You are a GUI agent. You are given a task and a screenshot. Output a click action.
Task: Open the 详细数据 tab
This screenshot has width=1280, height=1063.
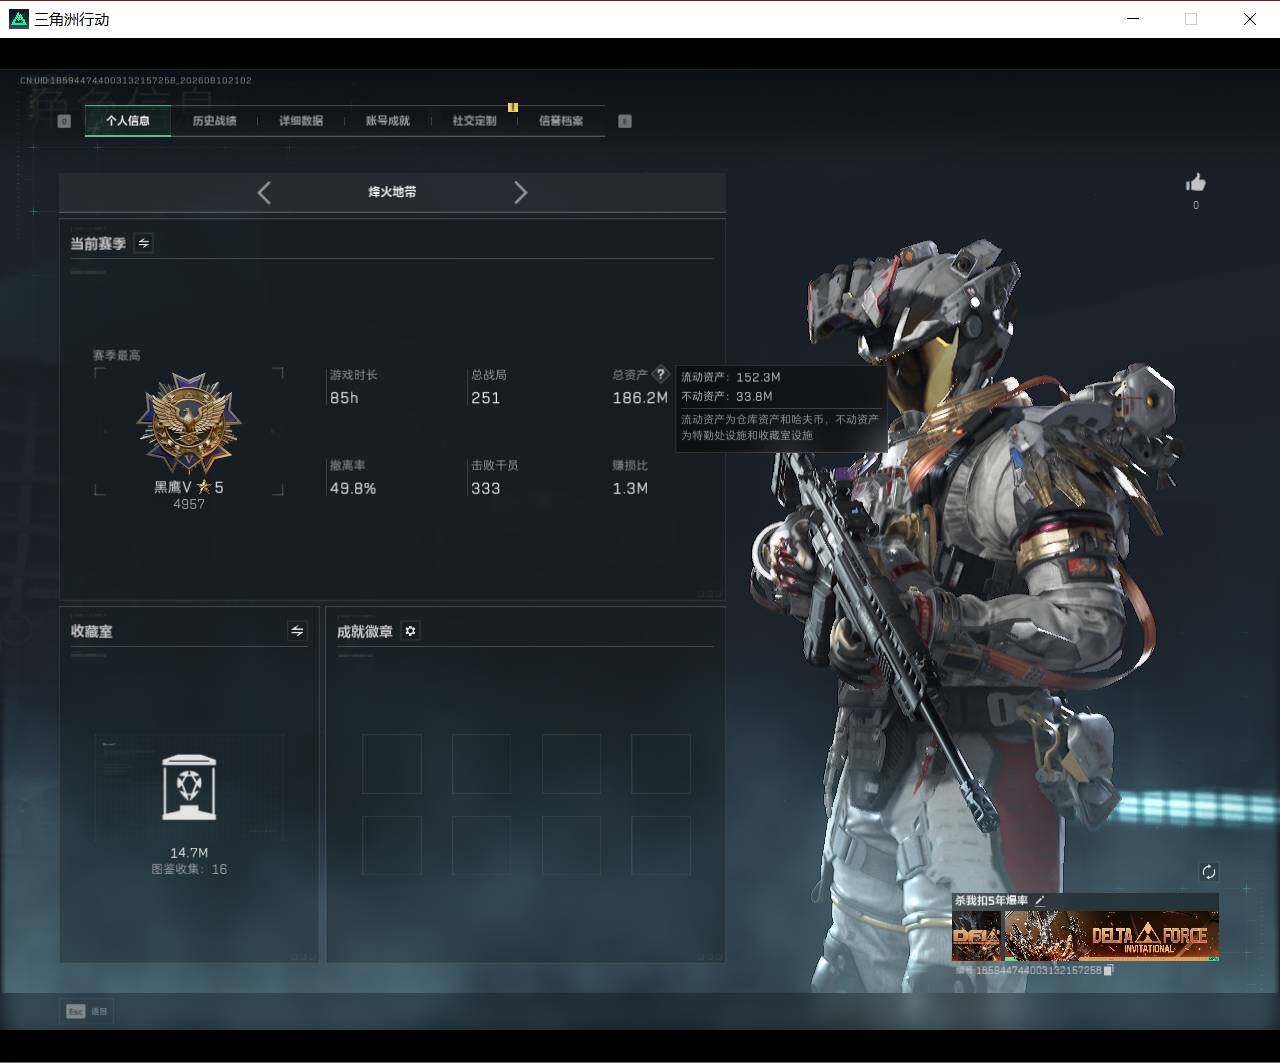click(x=301, y=121)
